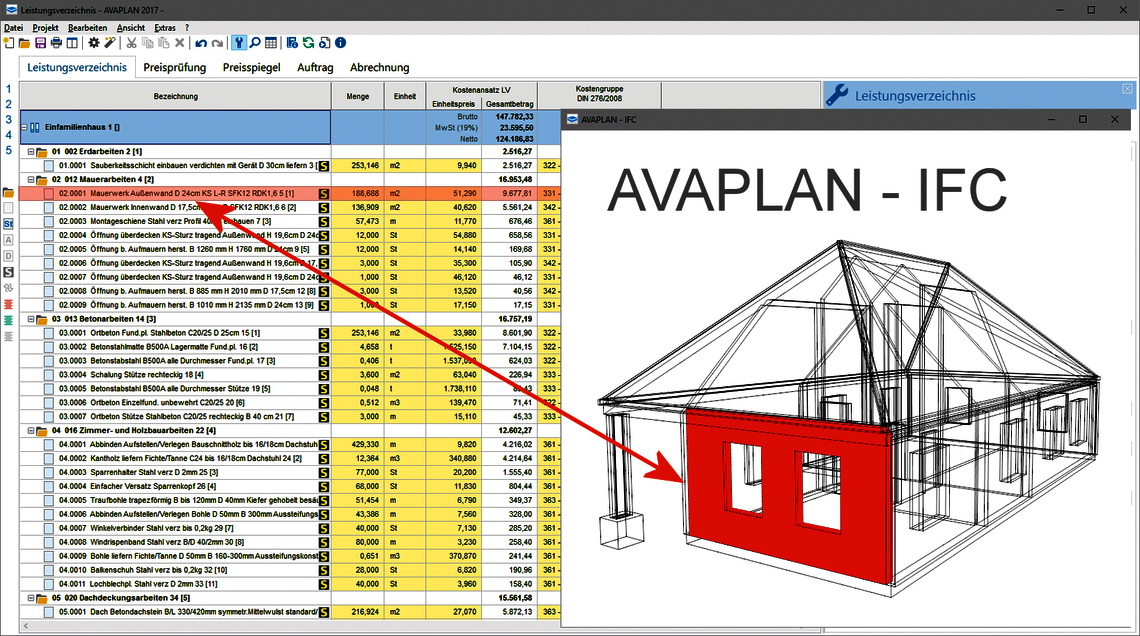
Task: Click the St icon in the left sidebar
Action: tap(9, 224)
